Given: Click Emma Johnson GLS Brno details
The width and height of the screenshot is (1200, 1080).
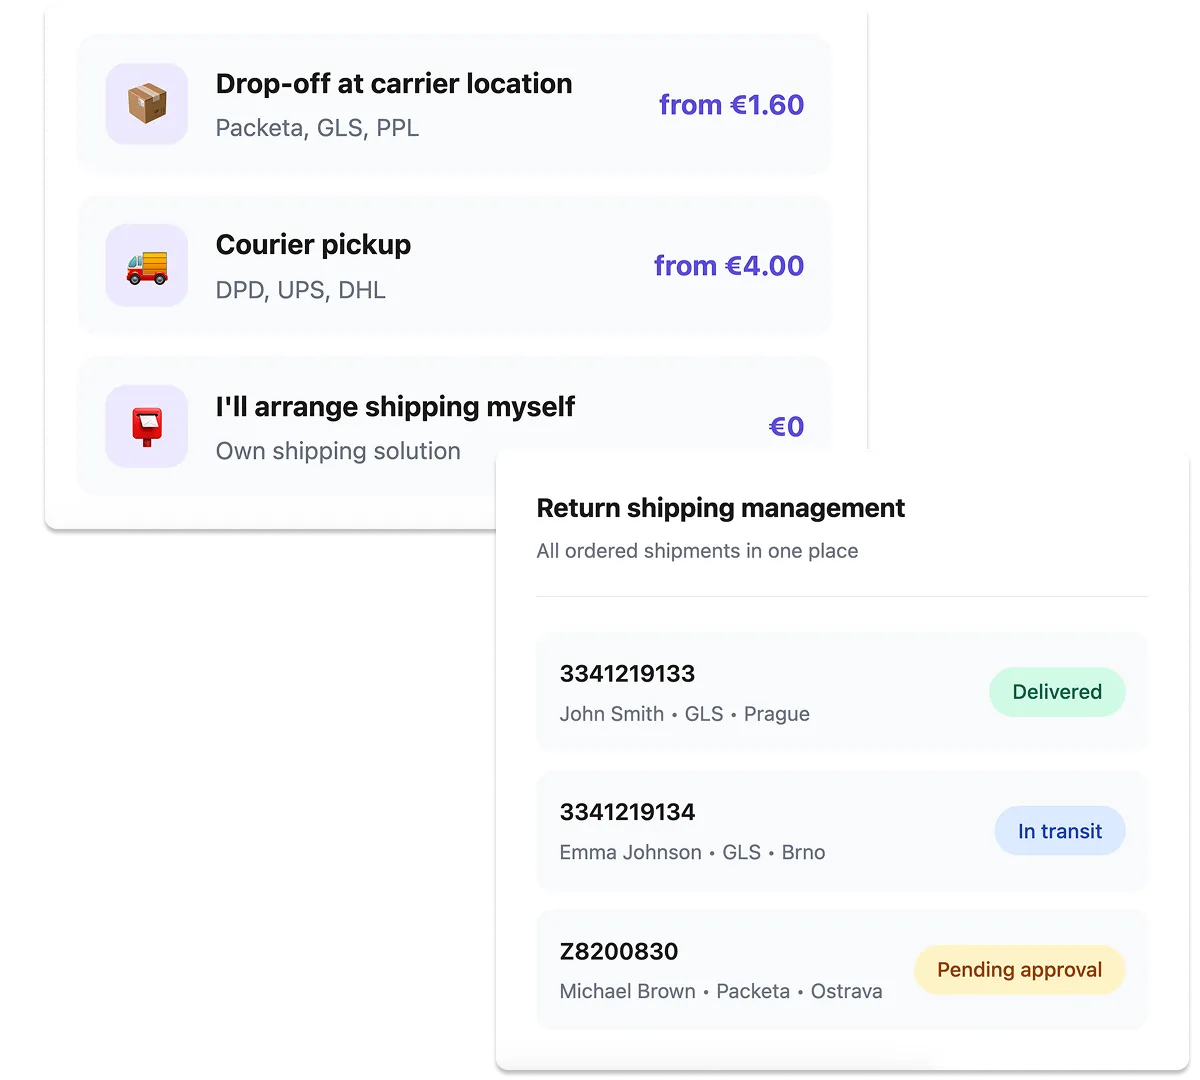Looking at the screenshot, I should (x=692, y=853).
